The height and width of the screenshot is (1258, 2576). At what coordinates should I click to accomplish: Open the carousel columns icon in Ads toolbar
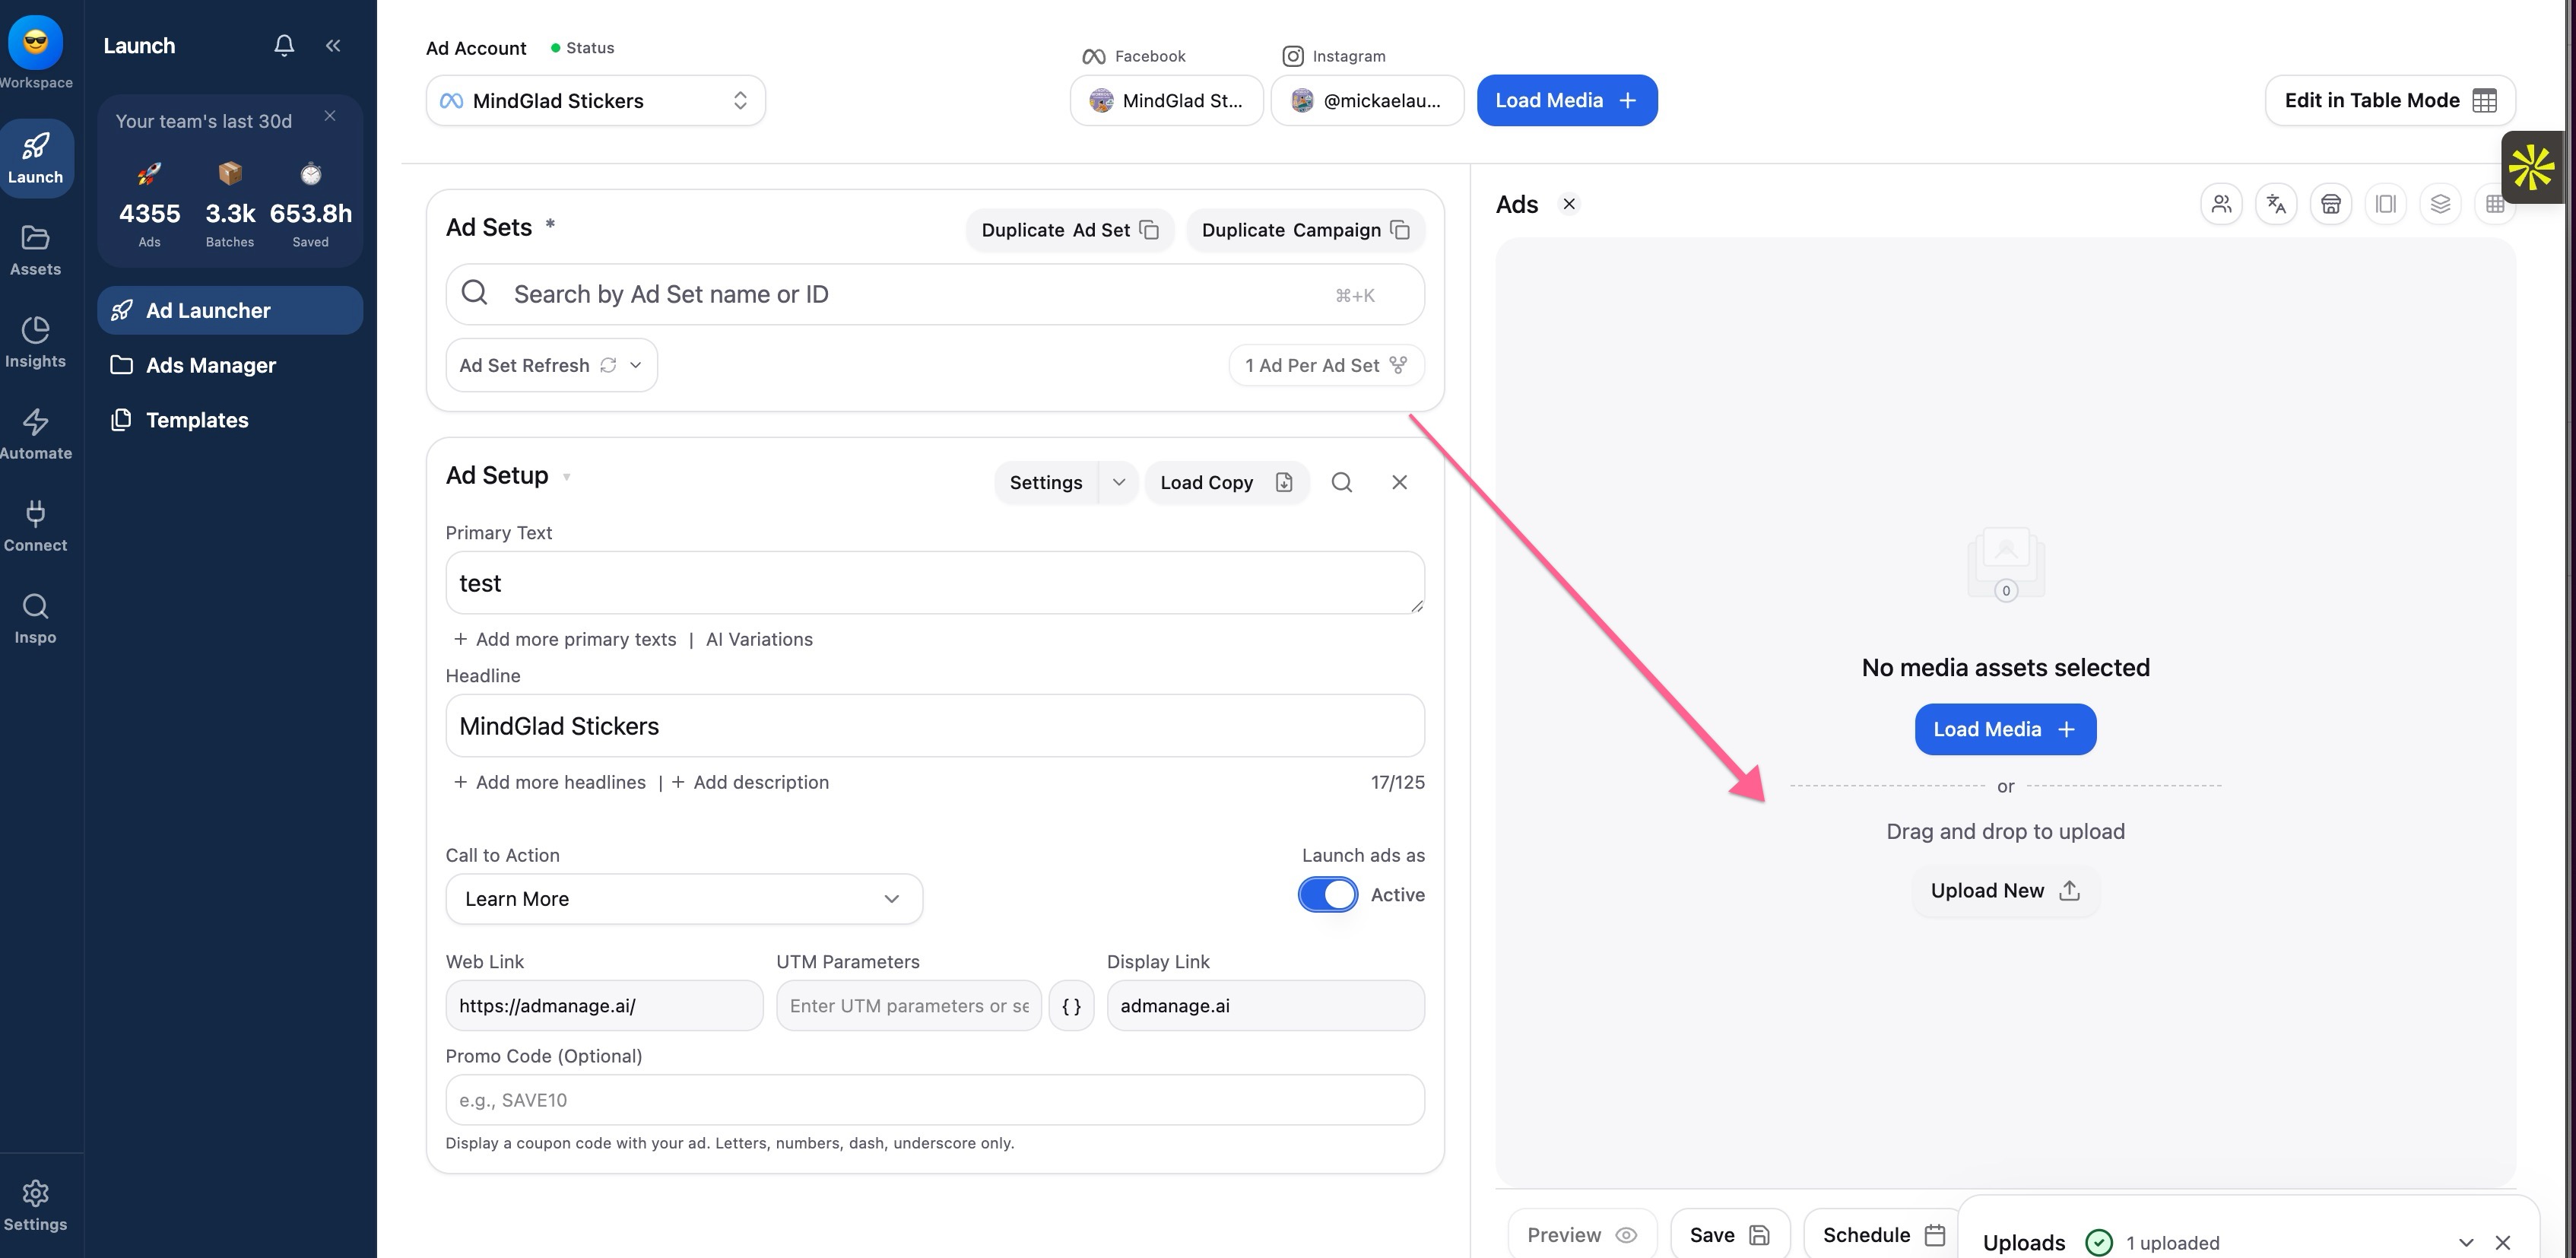(2385, 204)
